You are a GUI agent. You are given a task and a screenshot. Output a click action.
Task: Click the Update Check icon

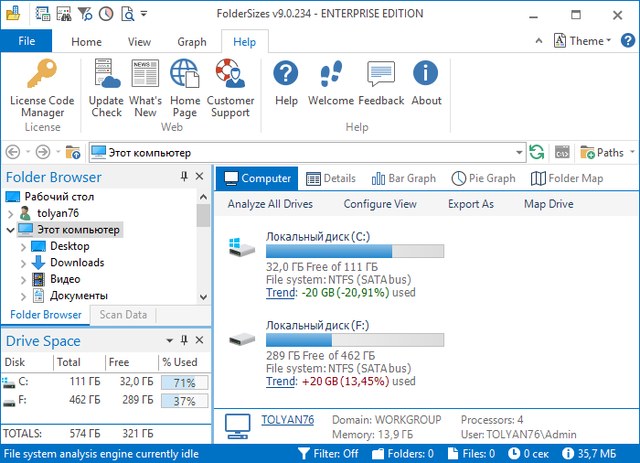pyautogui.click(x=106, y=76)
